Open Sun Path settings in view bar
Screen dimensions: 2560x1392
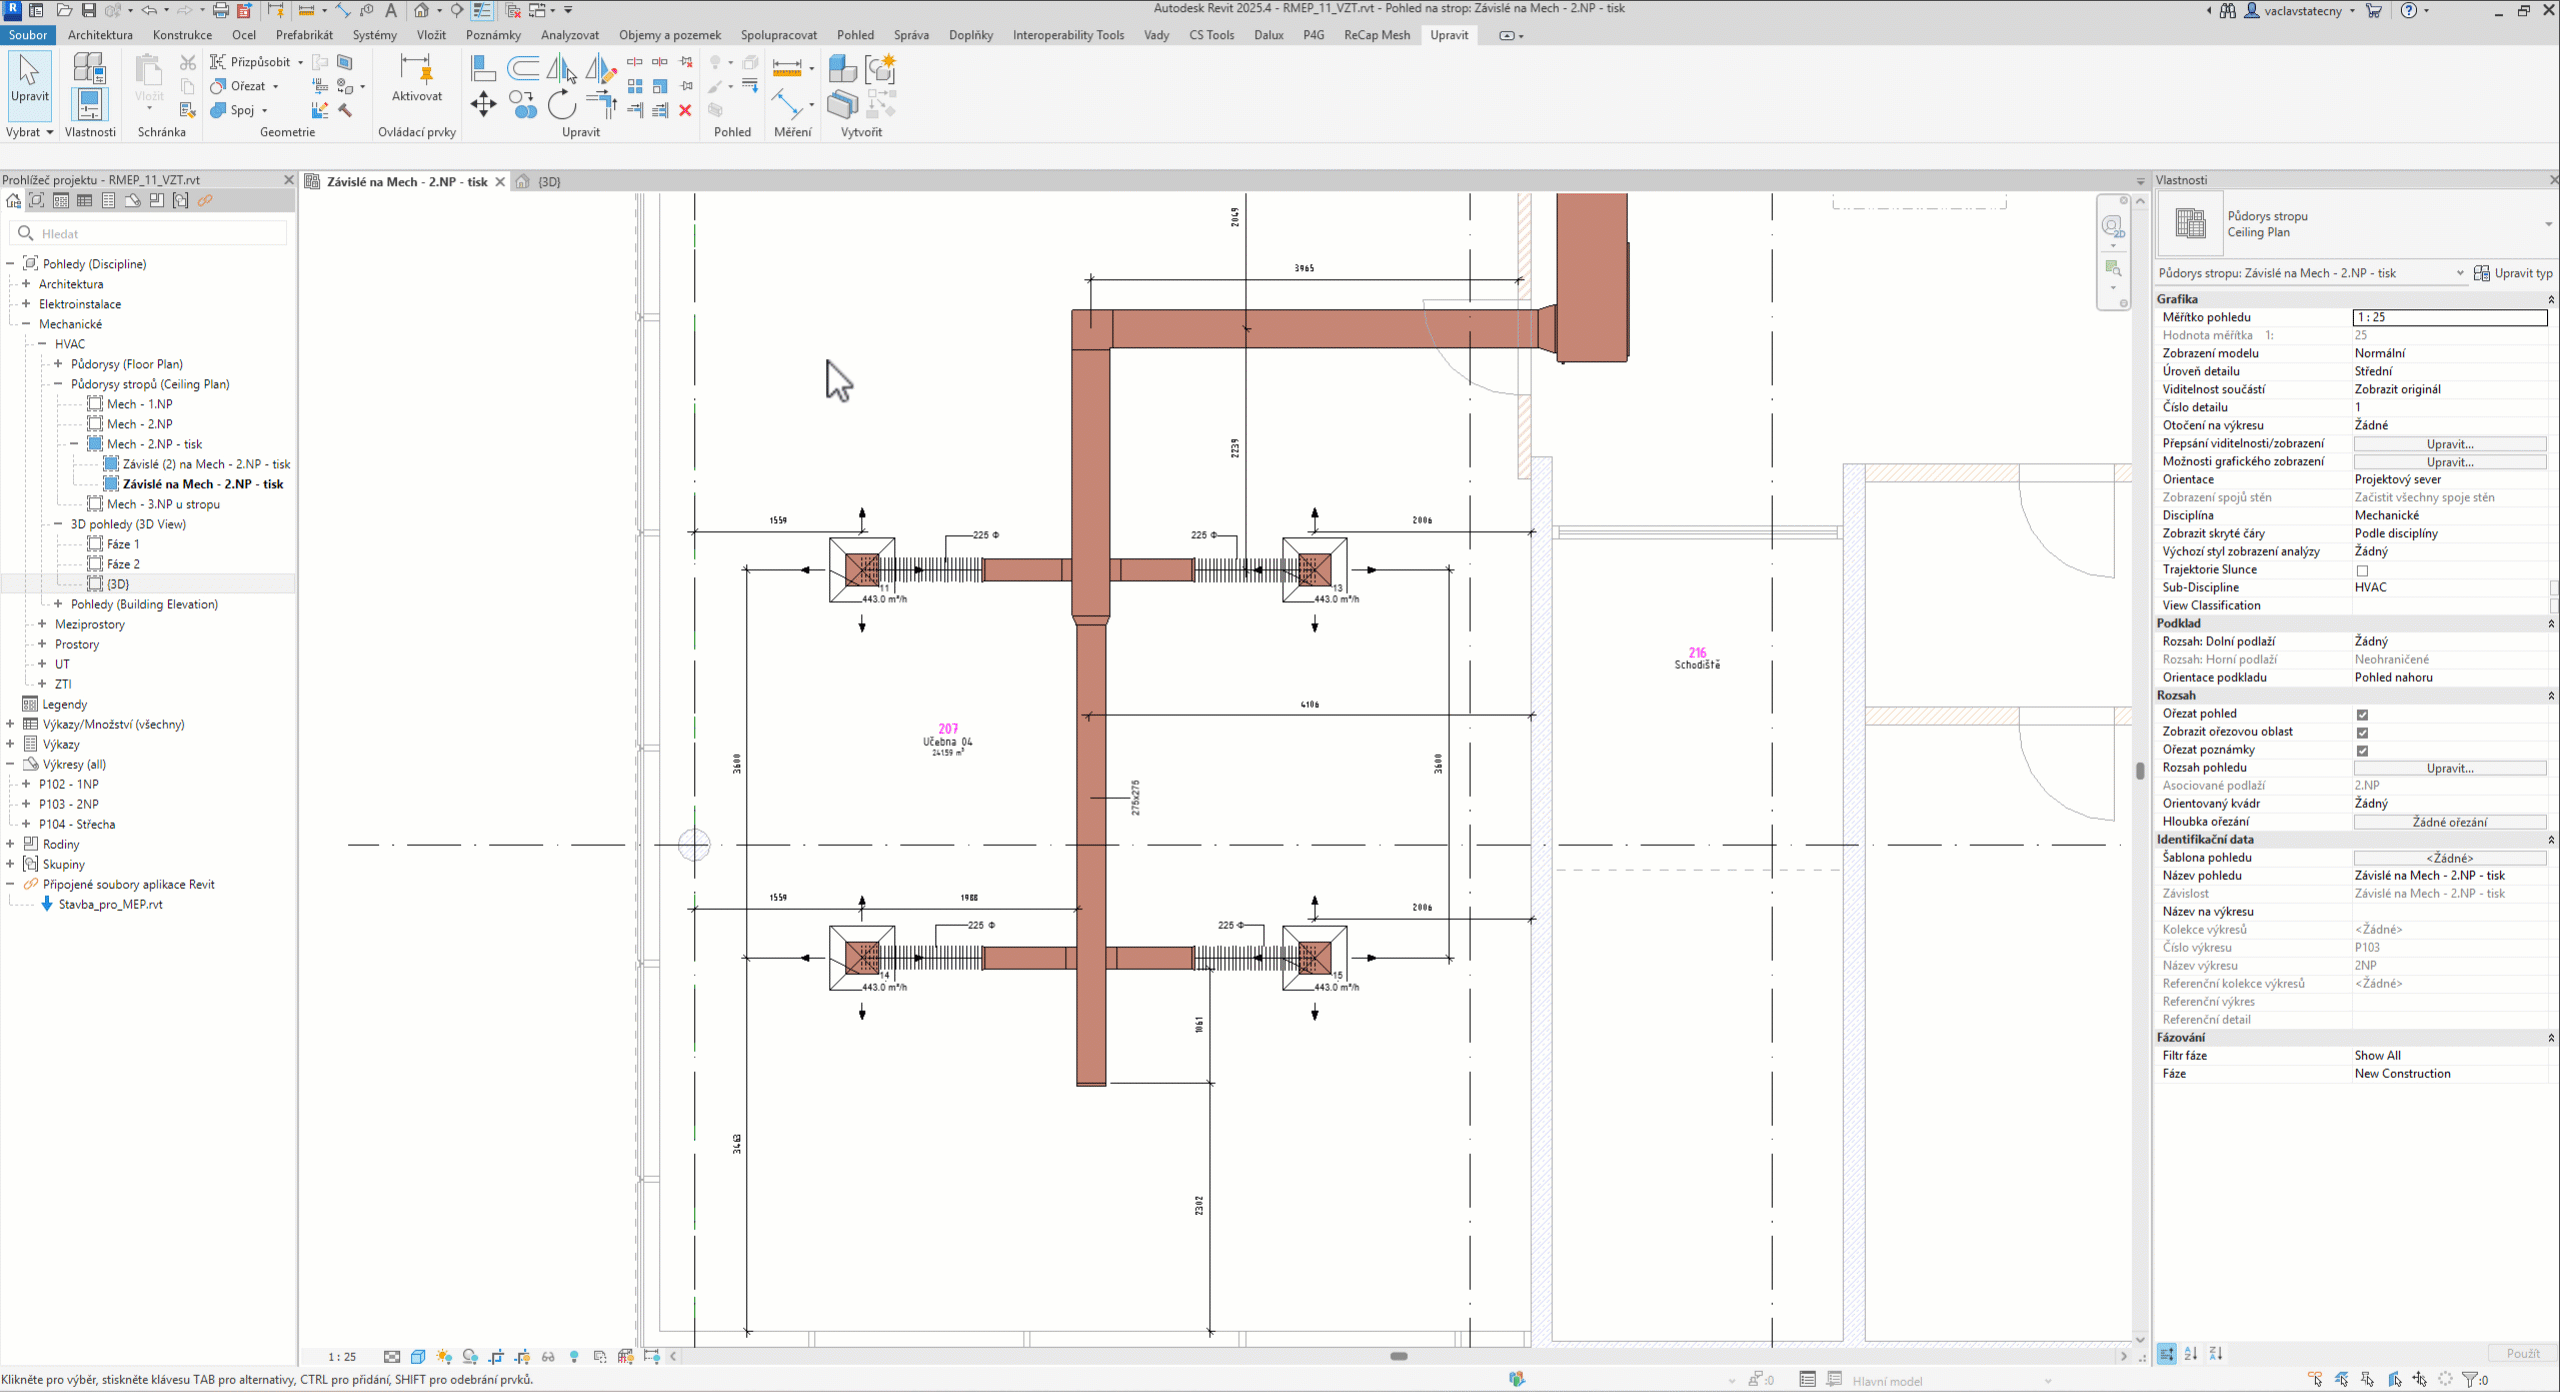pyautogui.click(x=444, y=1357)
